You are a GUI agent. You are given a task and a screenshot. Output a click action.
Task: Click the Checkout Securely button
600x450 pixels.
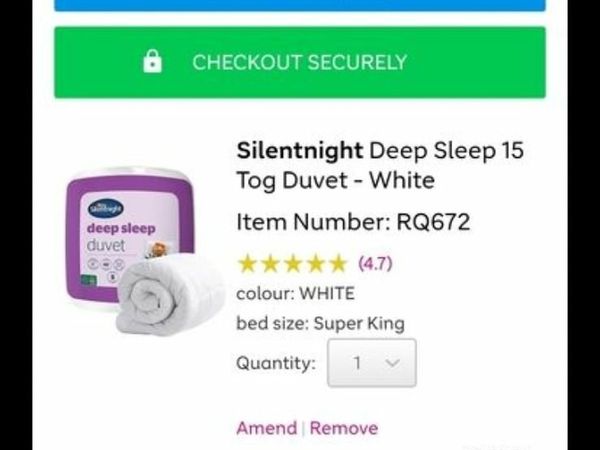point(300,62)
